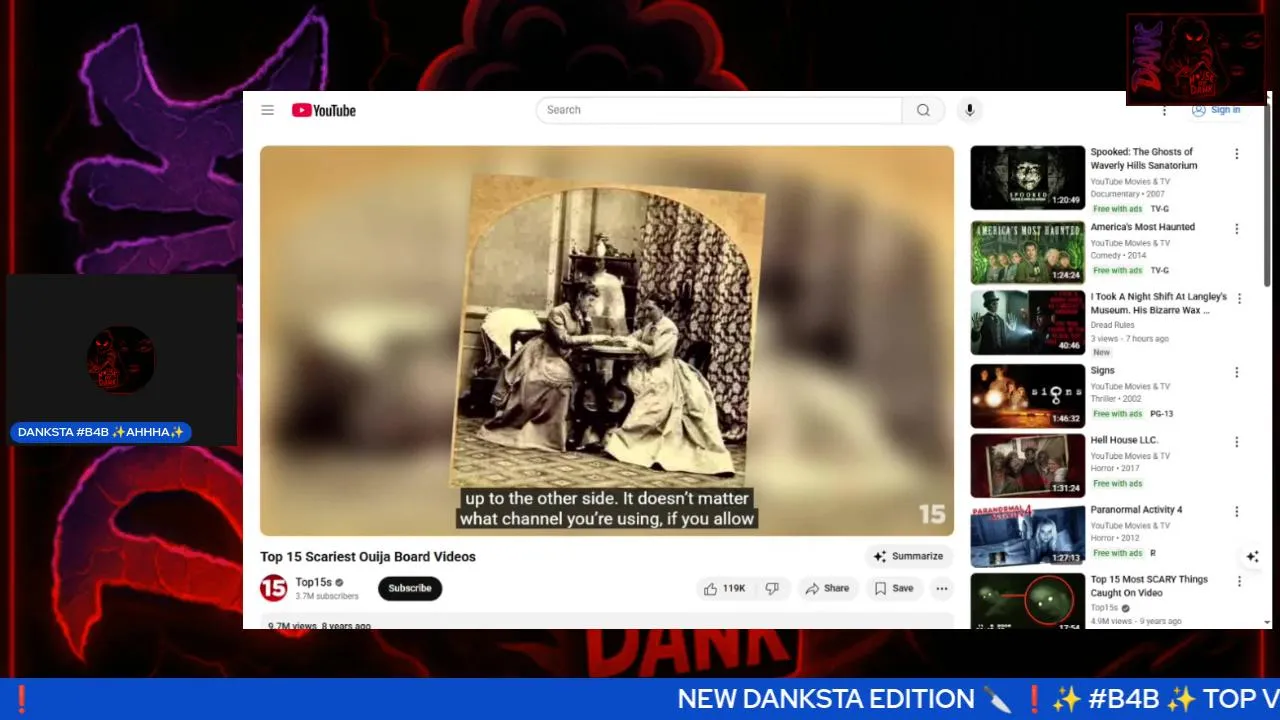Click title 'I Took A Night Shift At Langley's'

(1159, 304)
